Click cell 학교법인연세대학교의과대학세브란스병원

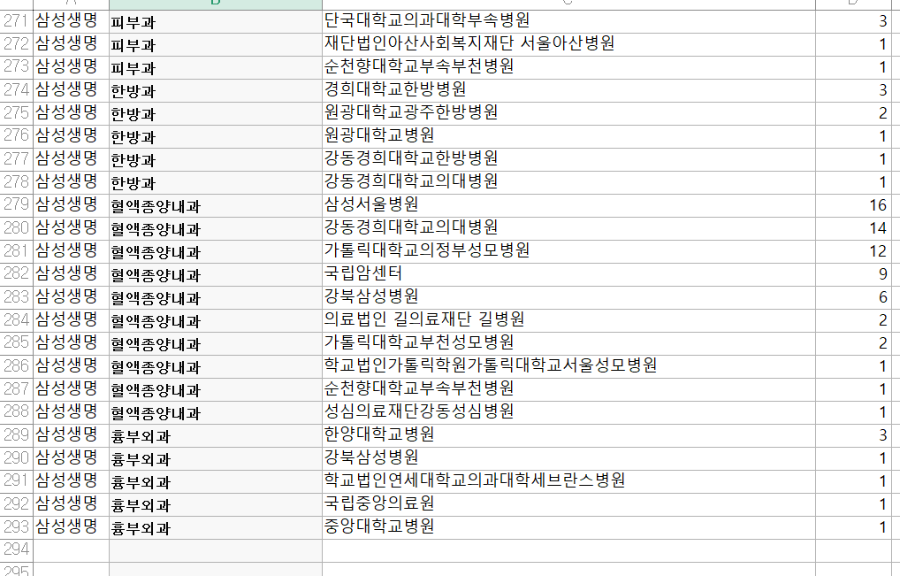click(568, 481)
